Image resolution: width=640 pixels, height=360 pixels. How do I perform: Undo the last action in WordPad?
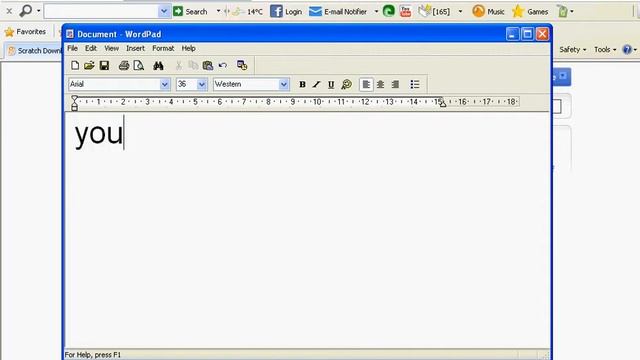tap(222, 65)
